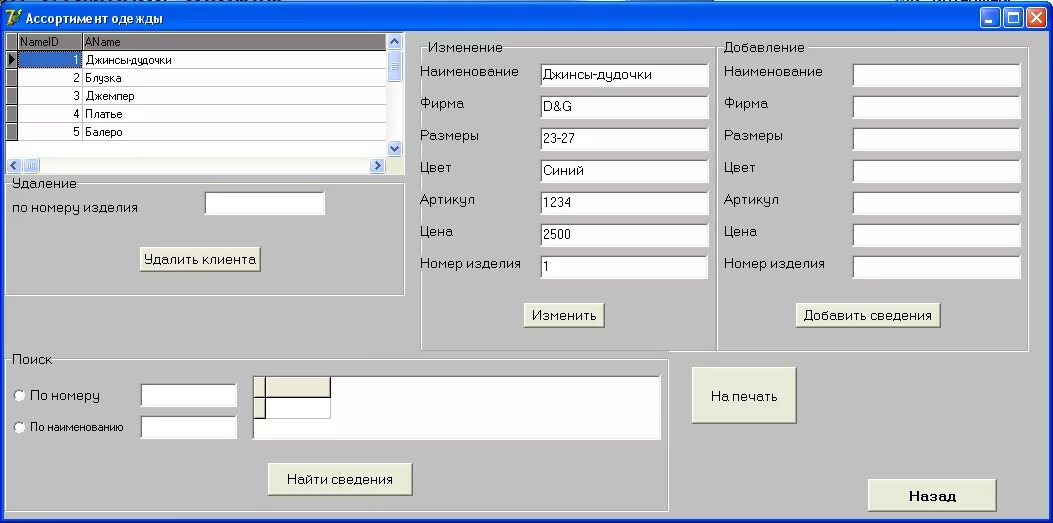Click the Изменение "Артикул" field containing 1234
Screen dimensions: 1053x523
624,203
